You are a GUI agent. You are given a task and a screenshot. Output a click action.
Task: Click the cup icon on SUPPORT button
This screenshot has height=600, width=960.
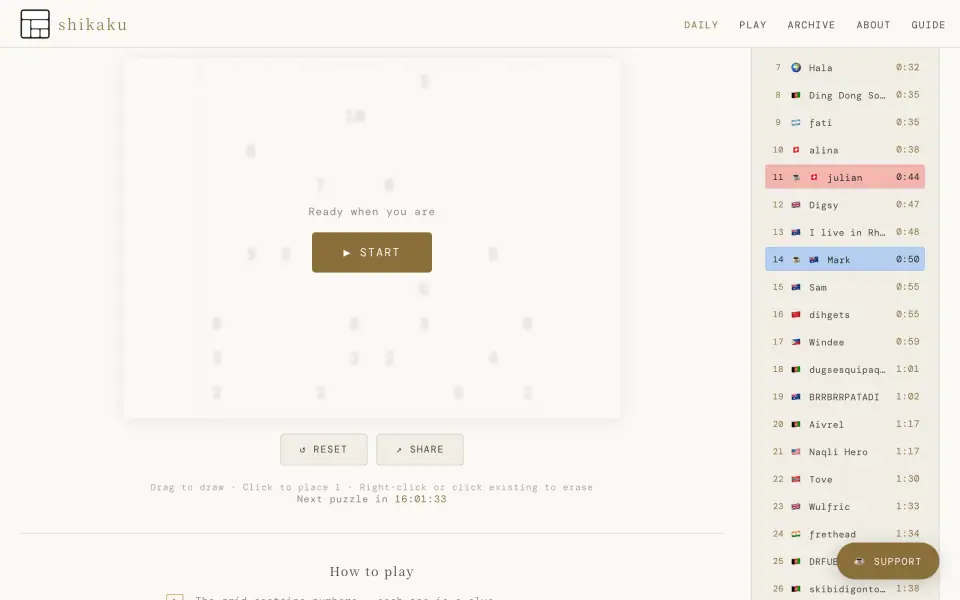[860, 561]
